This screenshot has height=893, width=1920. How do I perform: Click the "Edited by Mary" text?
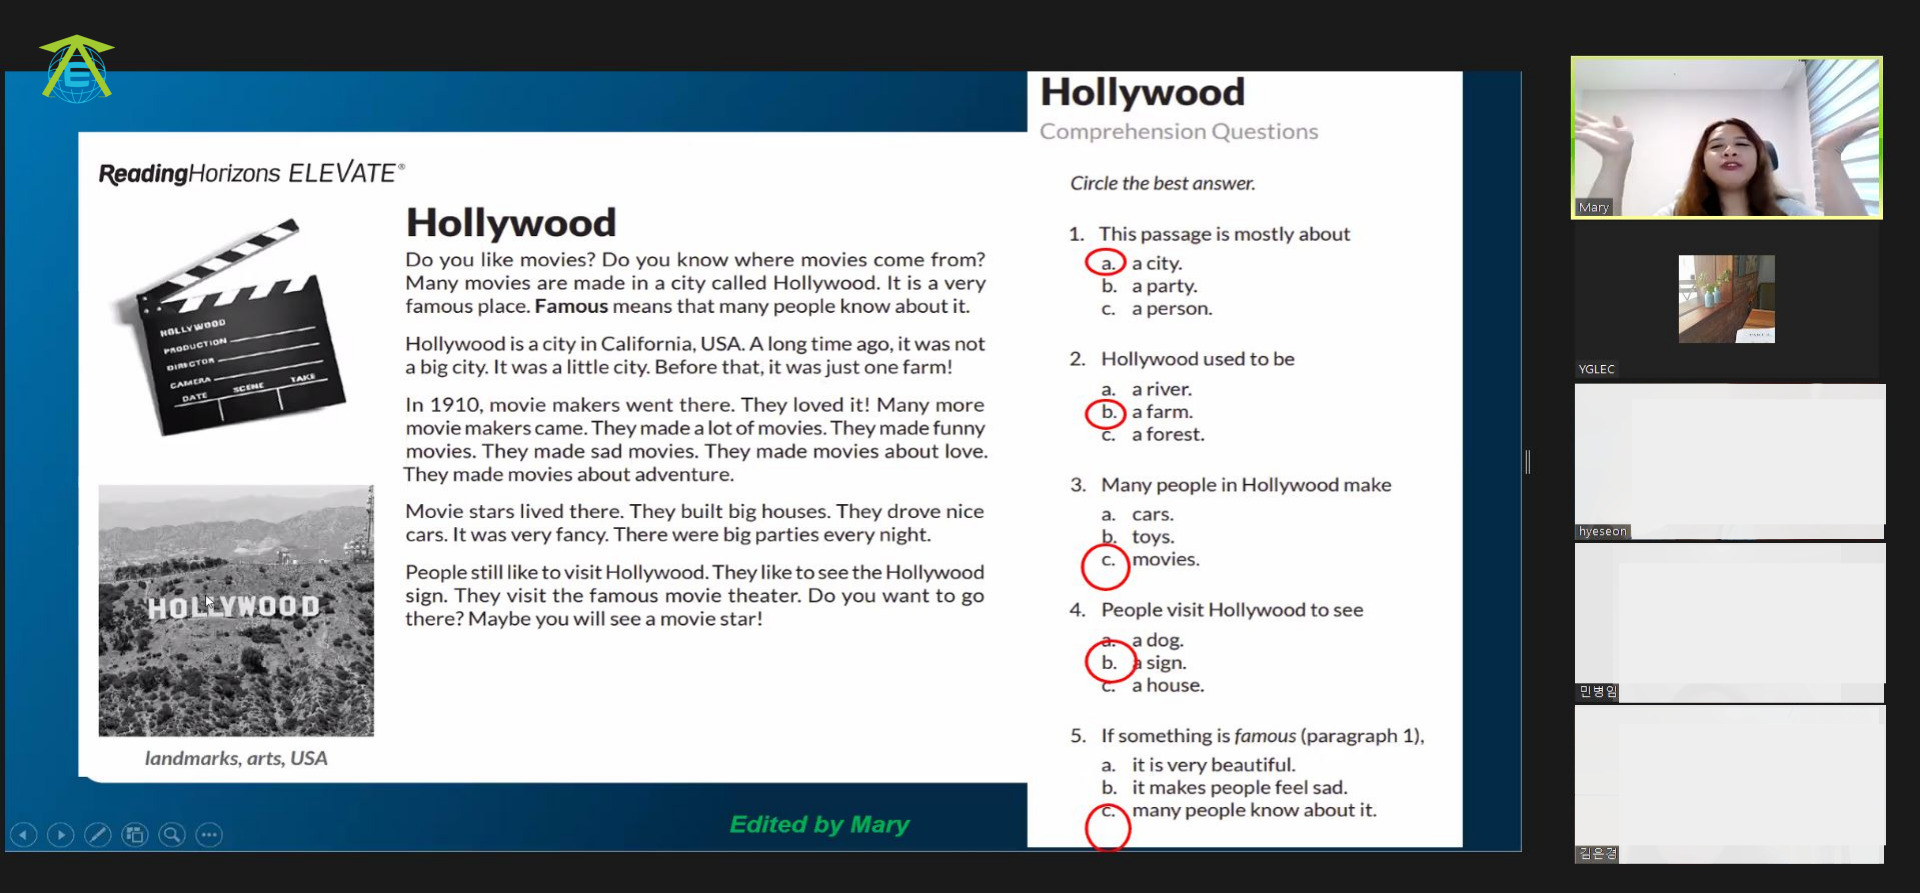[819, 824]
